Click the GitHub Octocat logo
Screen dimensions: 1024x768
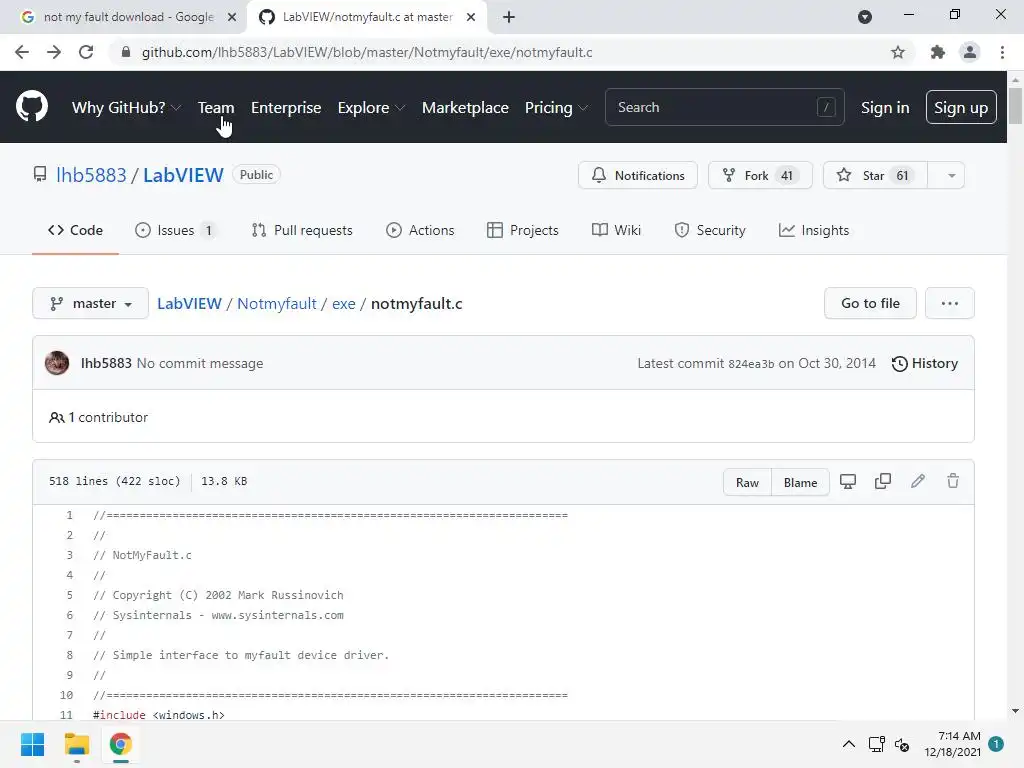click(x=32, y=107)
